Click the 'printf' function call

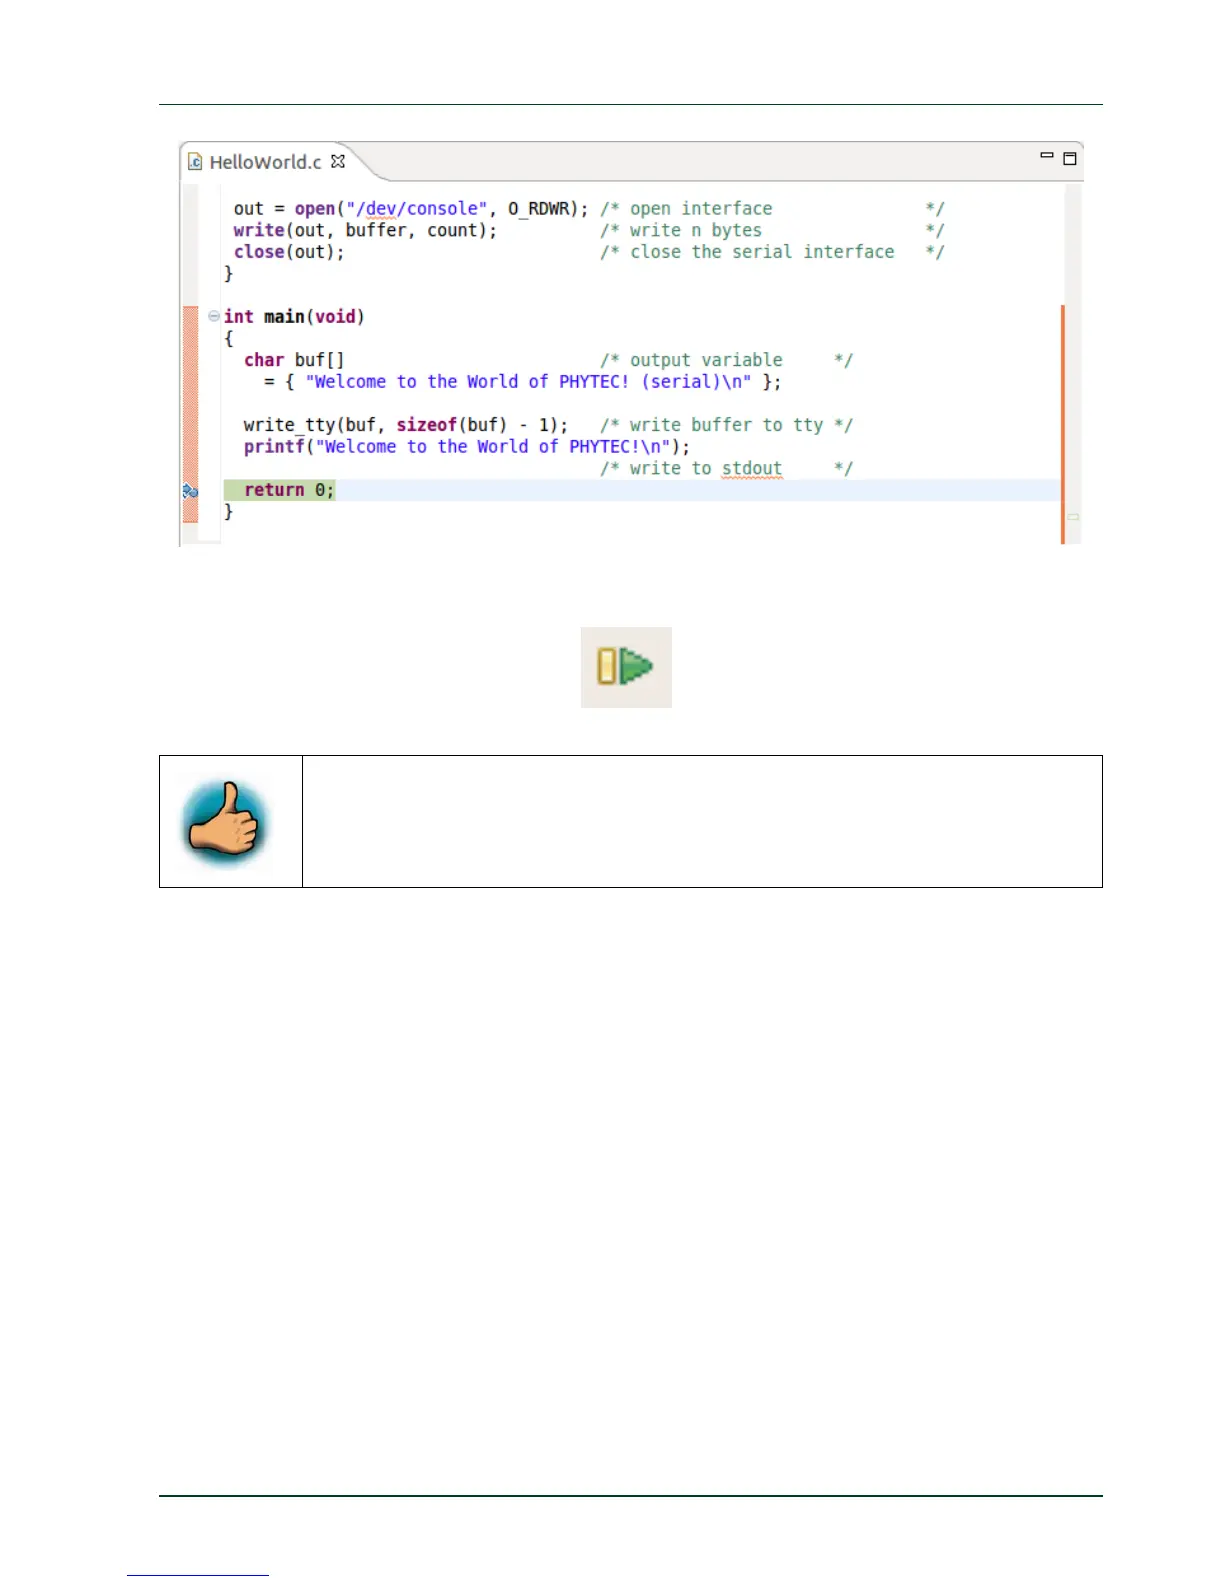coord(274,447)
